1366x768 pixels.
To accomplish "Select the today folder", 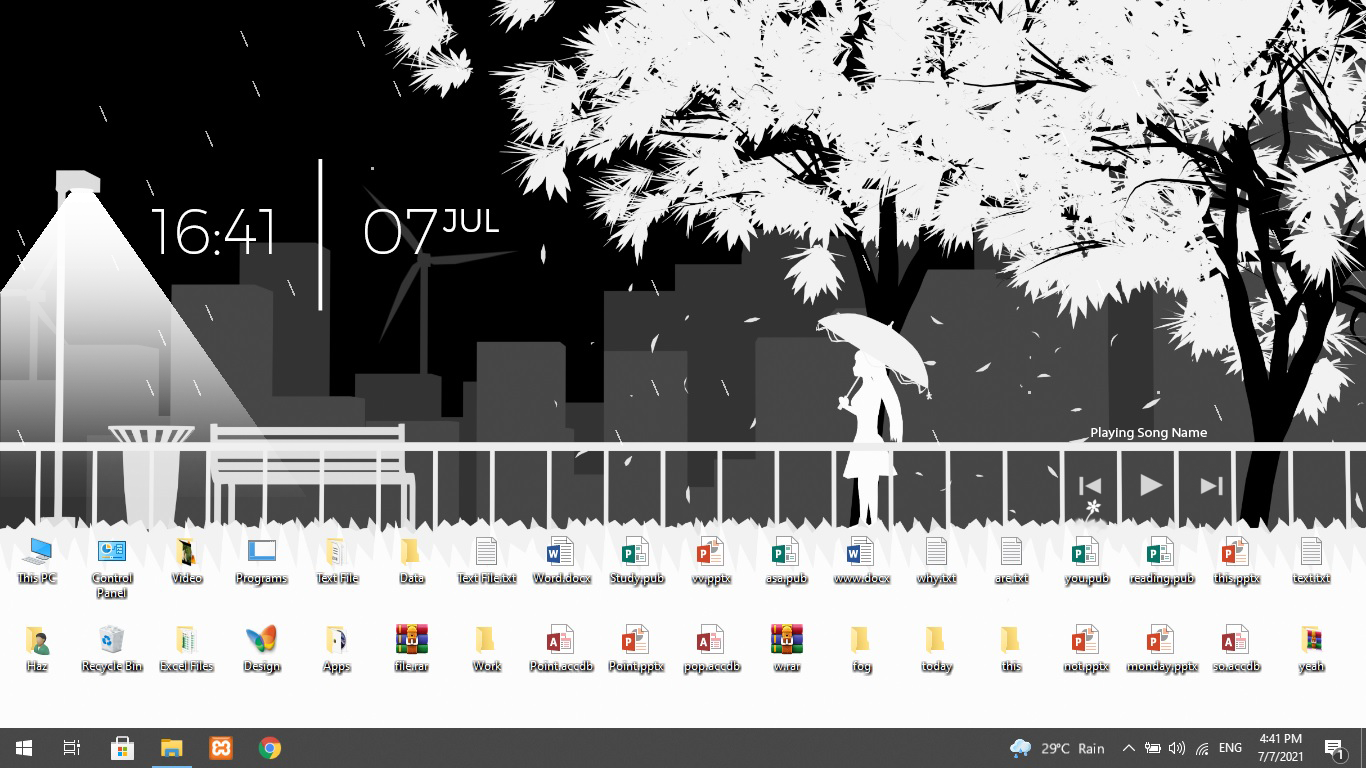I will tap(936, 648).
